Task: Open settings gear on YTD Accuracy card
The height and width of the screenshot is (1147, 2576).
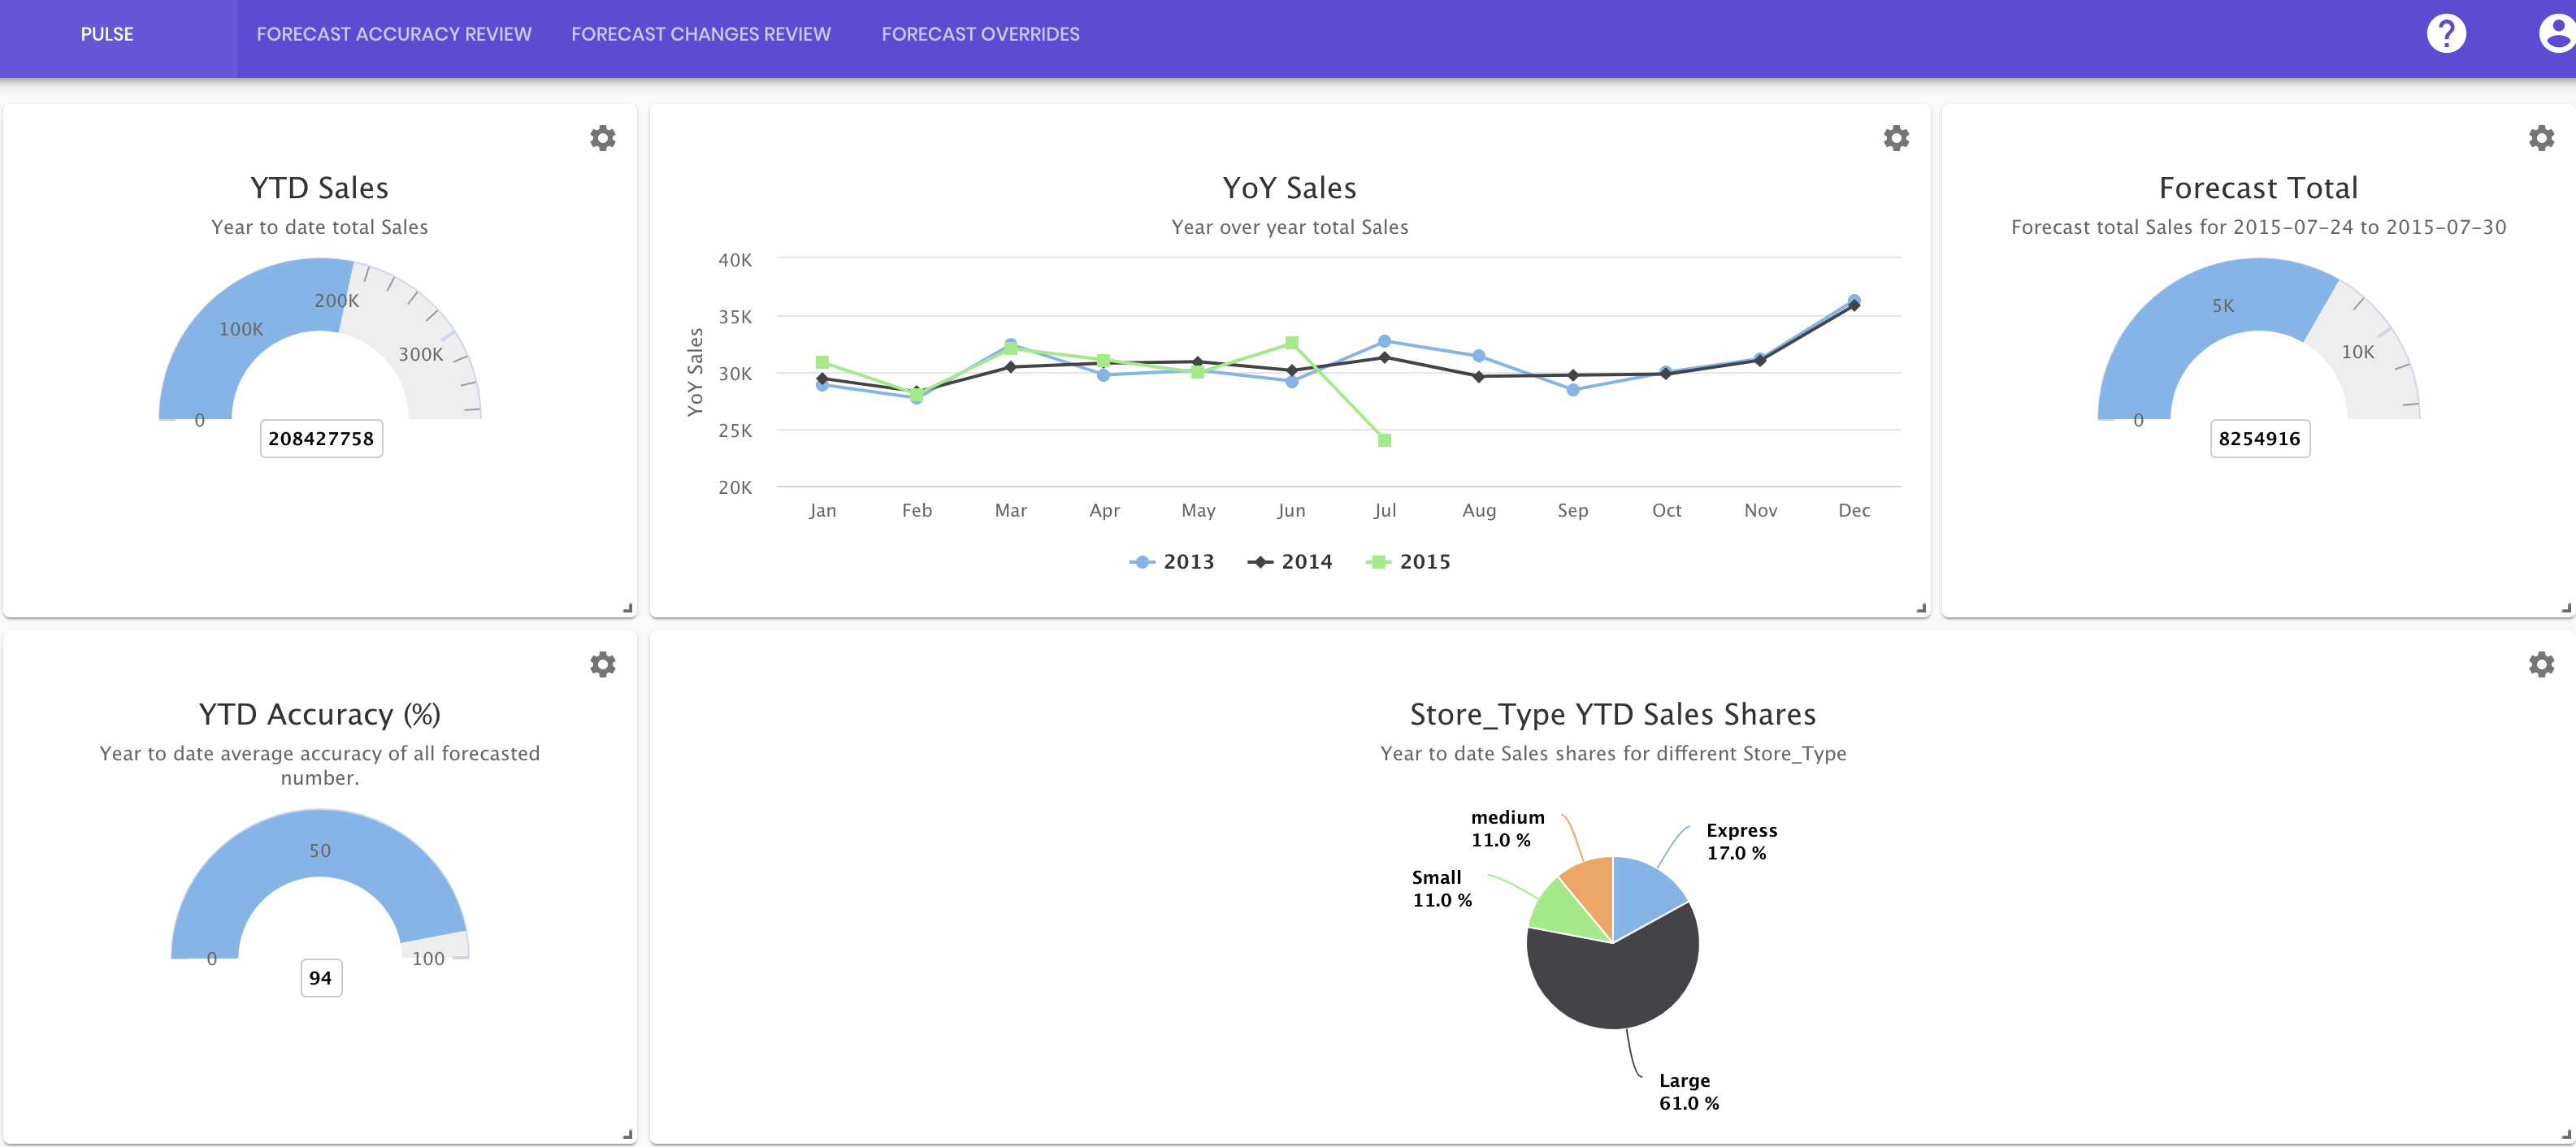Action: 602,664
